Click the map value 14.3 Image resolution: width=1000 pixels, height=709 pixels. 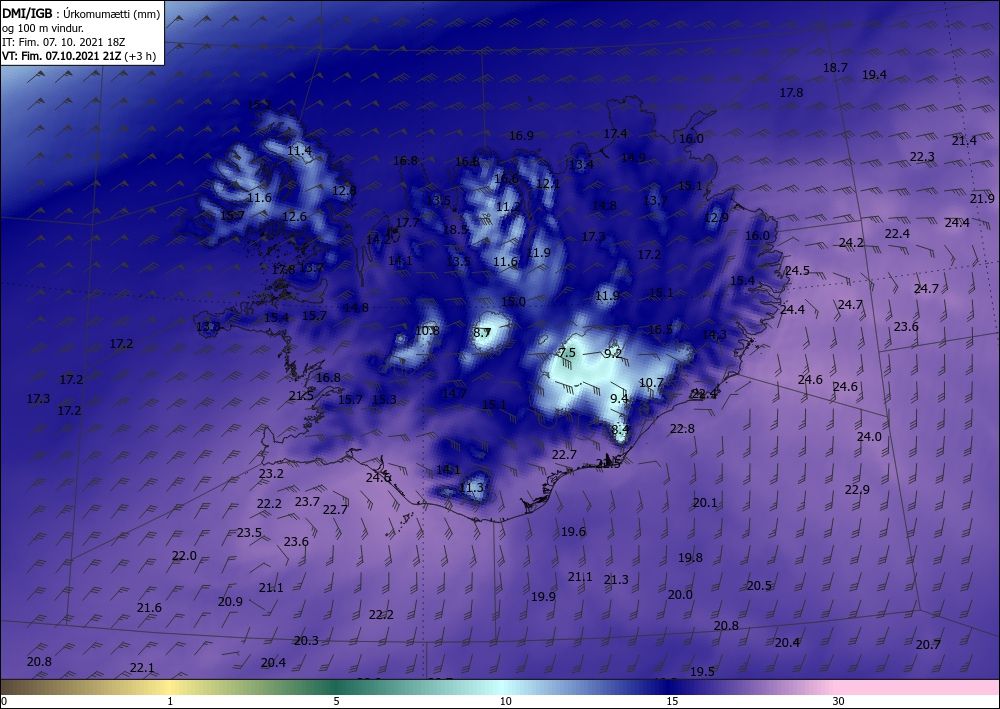pyautogui.click(x=714, y=335)
